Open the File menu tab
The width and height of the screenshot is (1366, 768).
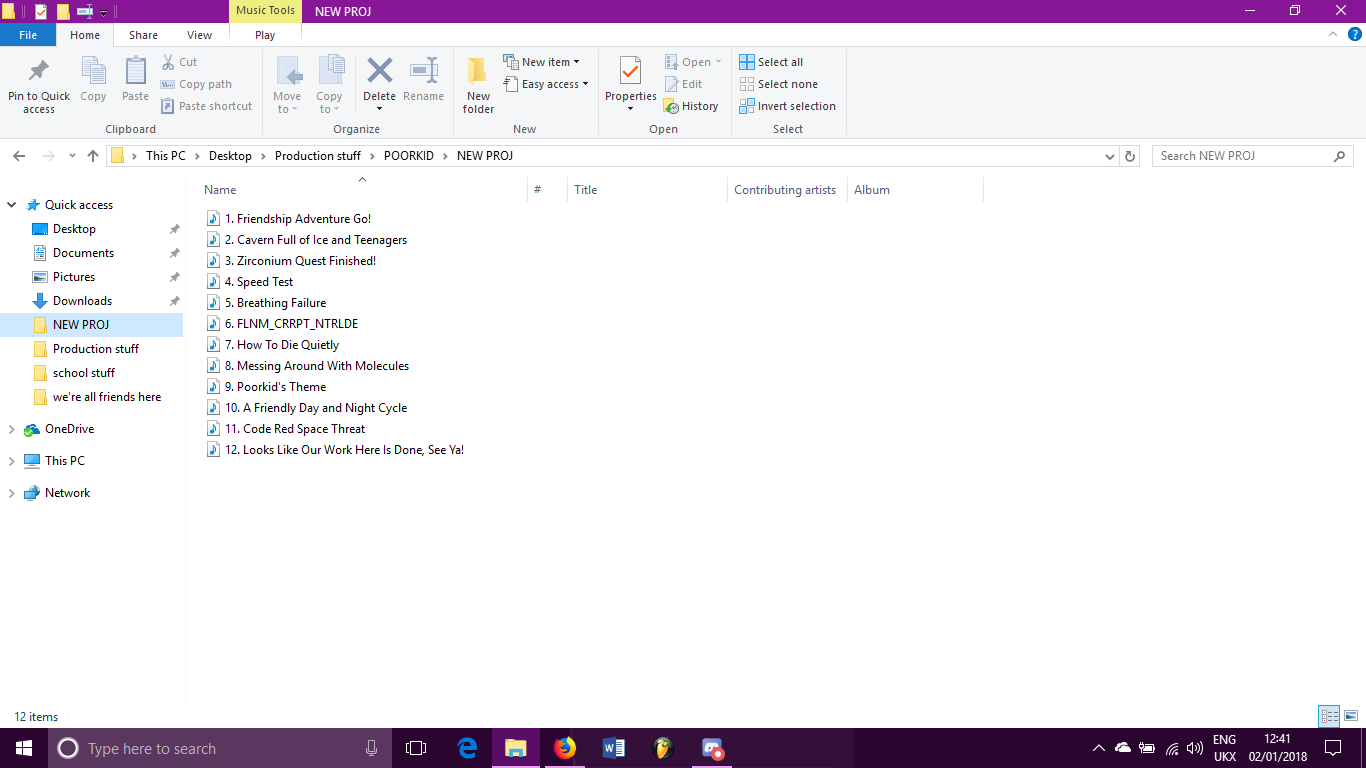[28, 35]
